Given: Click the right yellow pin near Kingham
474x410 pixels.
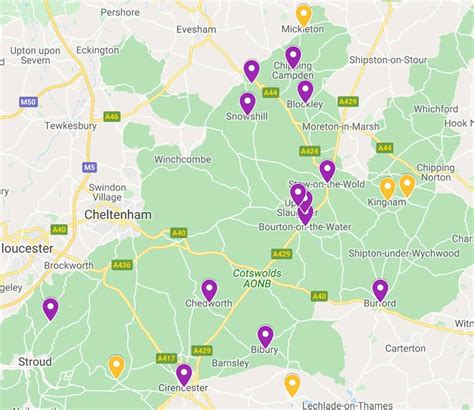Looking at the screenshot, I should tap(407, 185).
